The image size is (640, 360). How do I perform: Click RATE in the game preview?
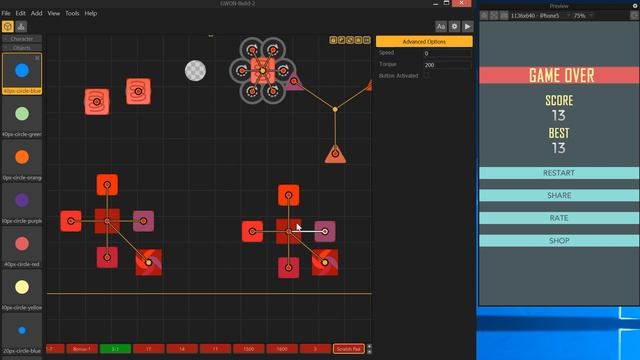[x=559, y=218]
